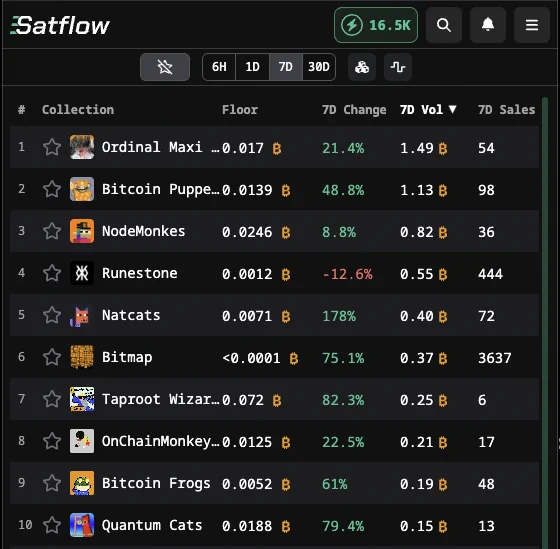Sort by Floor column header
This screenshot has height=549, width=560.
(240, 109)
